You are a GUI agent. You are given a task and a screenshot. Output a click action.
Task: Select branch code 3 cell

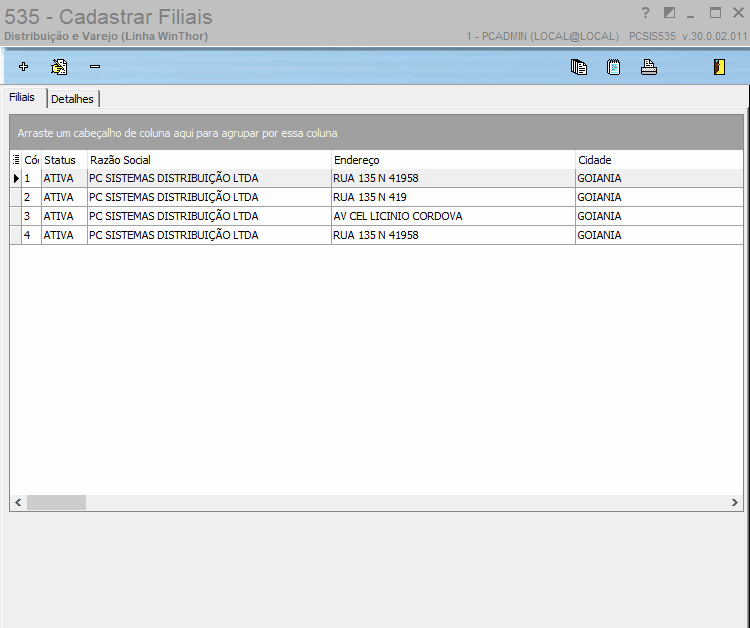[x=32, y=216]
